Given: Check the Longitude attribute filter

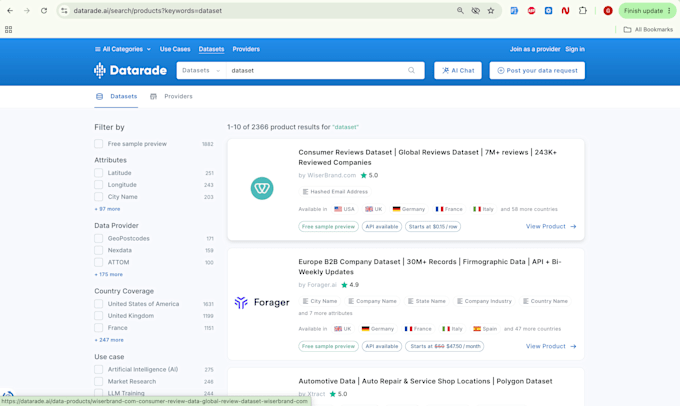Looking at the screenshot, I should [x=98, y=185].
